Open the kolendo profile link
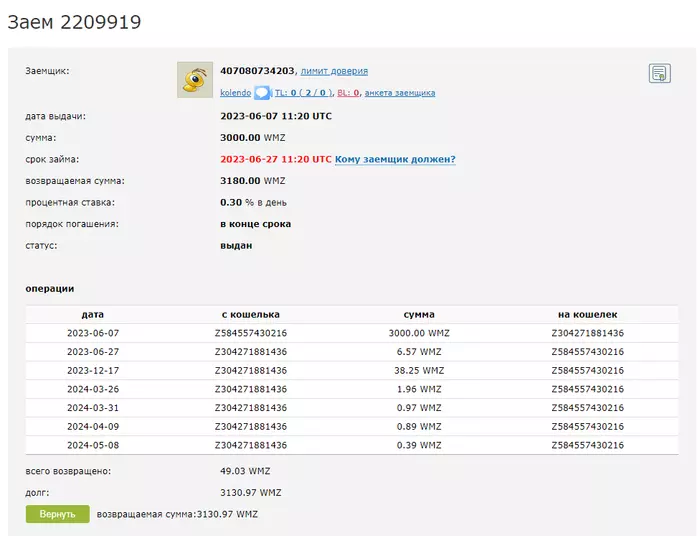This screenshot has width=700, height=536. click(235, 93)
